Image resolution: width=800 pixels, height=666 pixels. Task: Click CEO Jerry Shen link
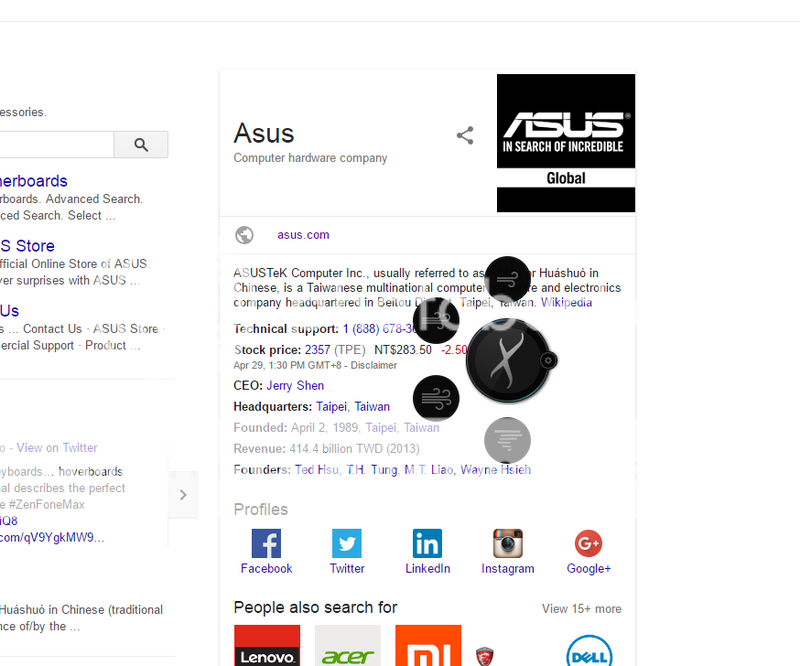tap(295, 385)
